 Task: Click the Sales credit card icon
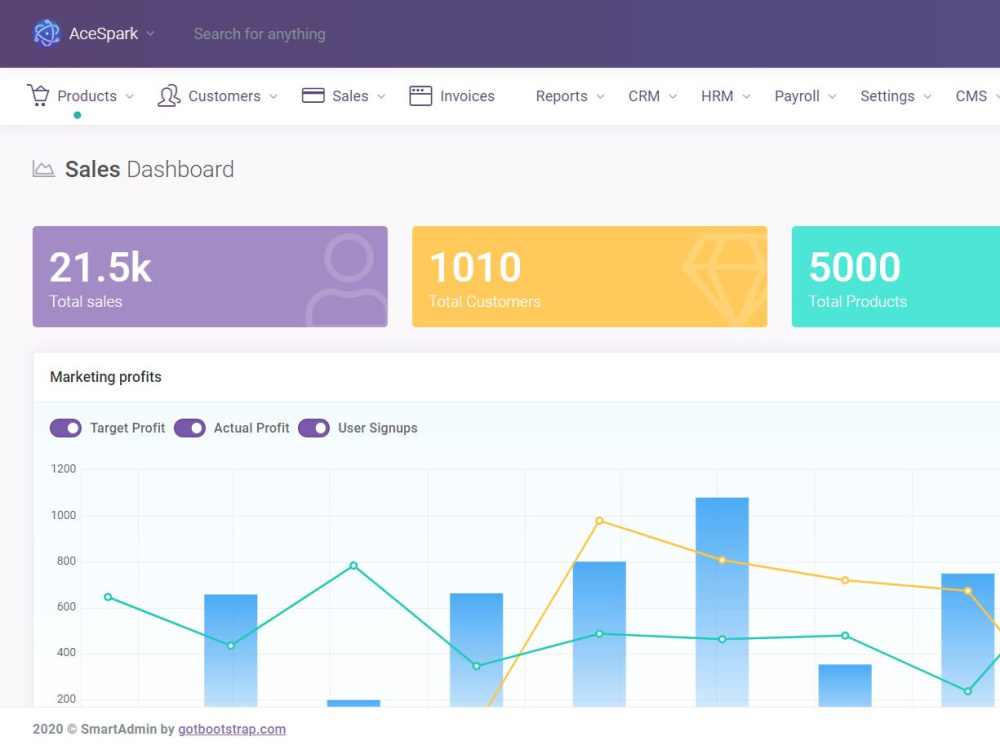pyautogui.click(x=313, y=96)
